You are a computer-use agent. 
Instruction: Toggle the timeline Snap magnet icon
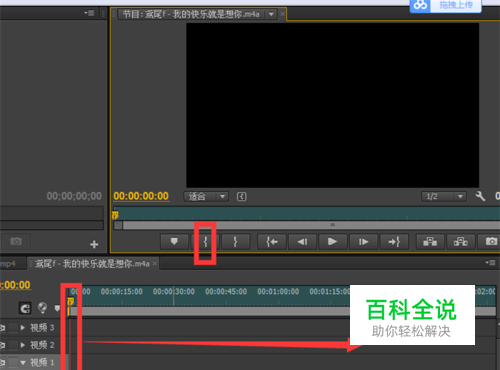25,308
